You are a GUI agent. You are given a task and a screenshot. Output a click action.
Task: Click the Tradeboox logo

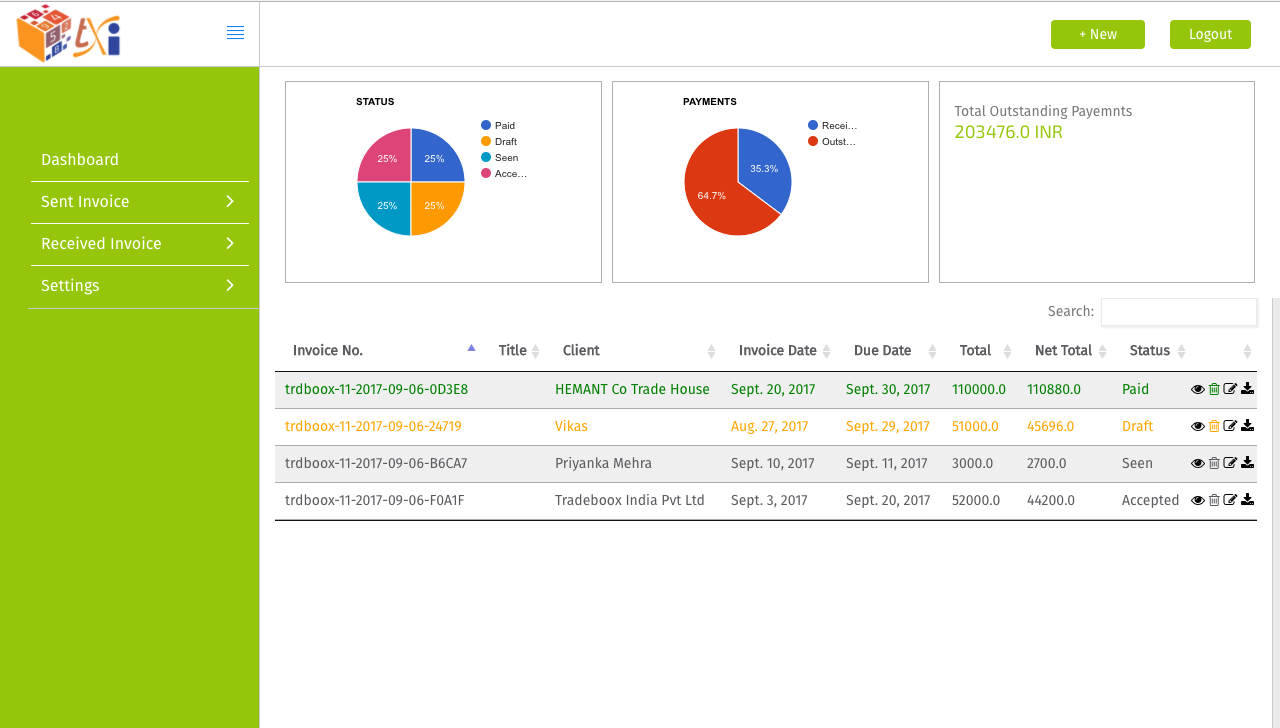pos(69,34)
